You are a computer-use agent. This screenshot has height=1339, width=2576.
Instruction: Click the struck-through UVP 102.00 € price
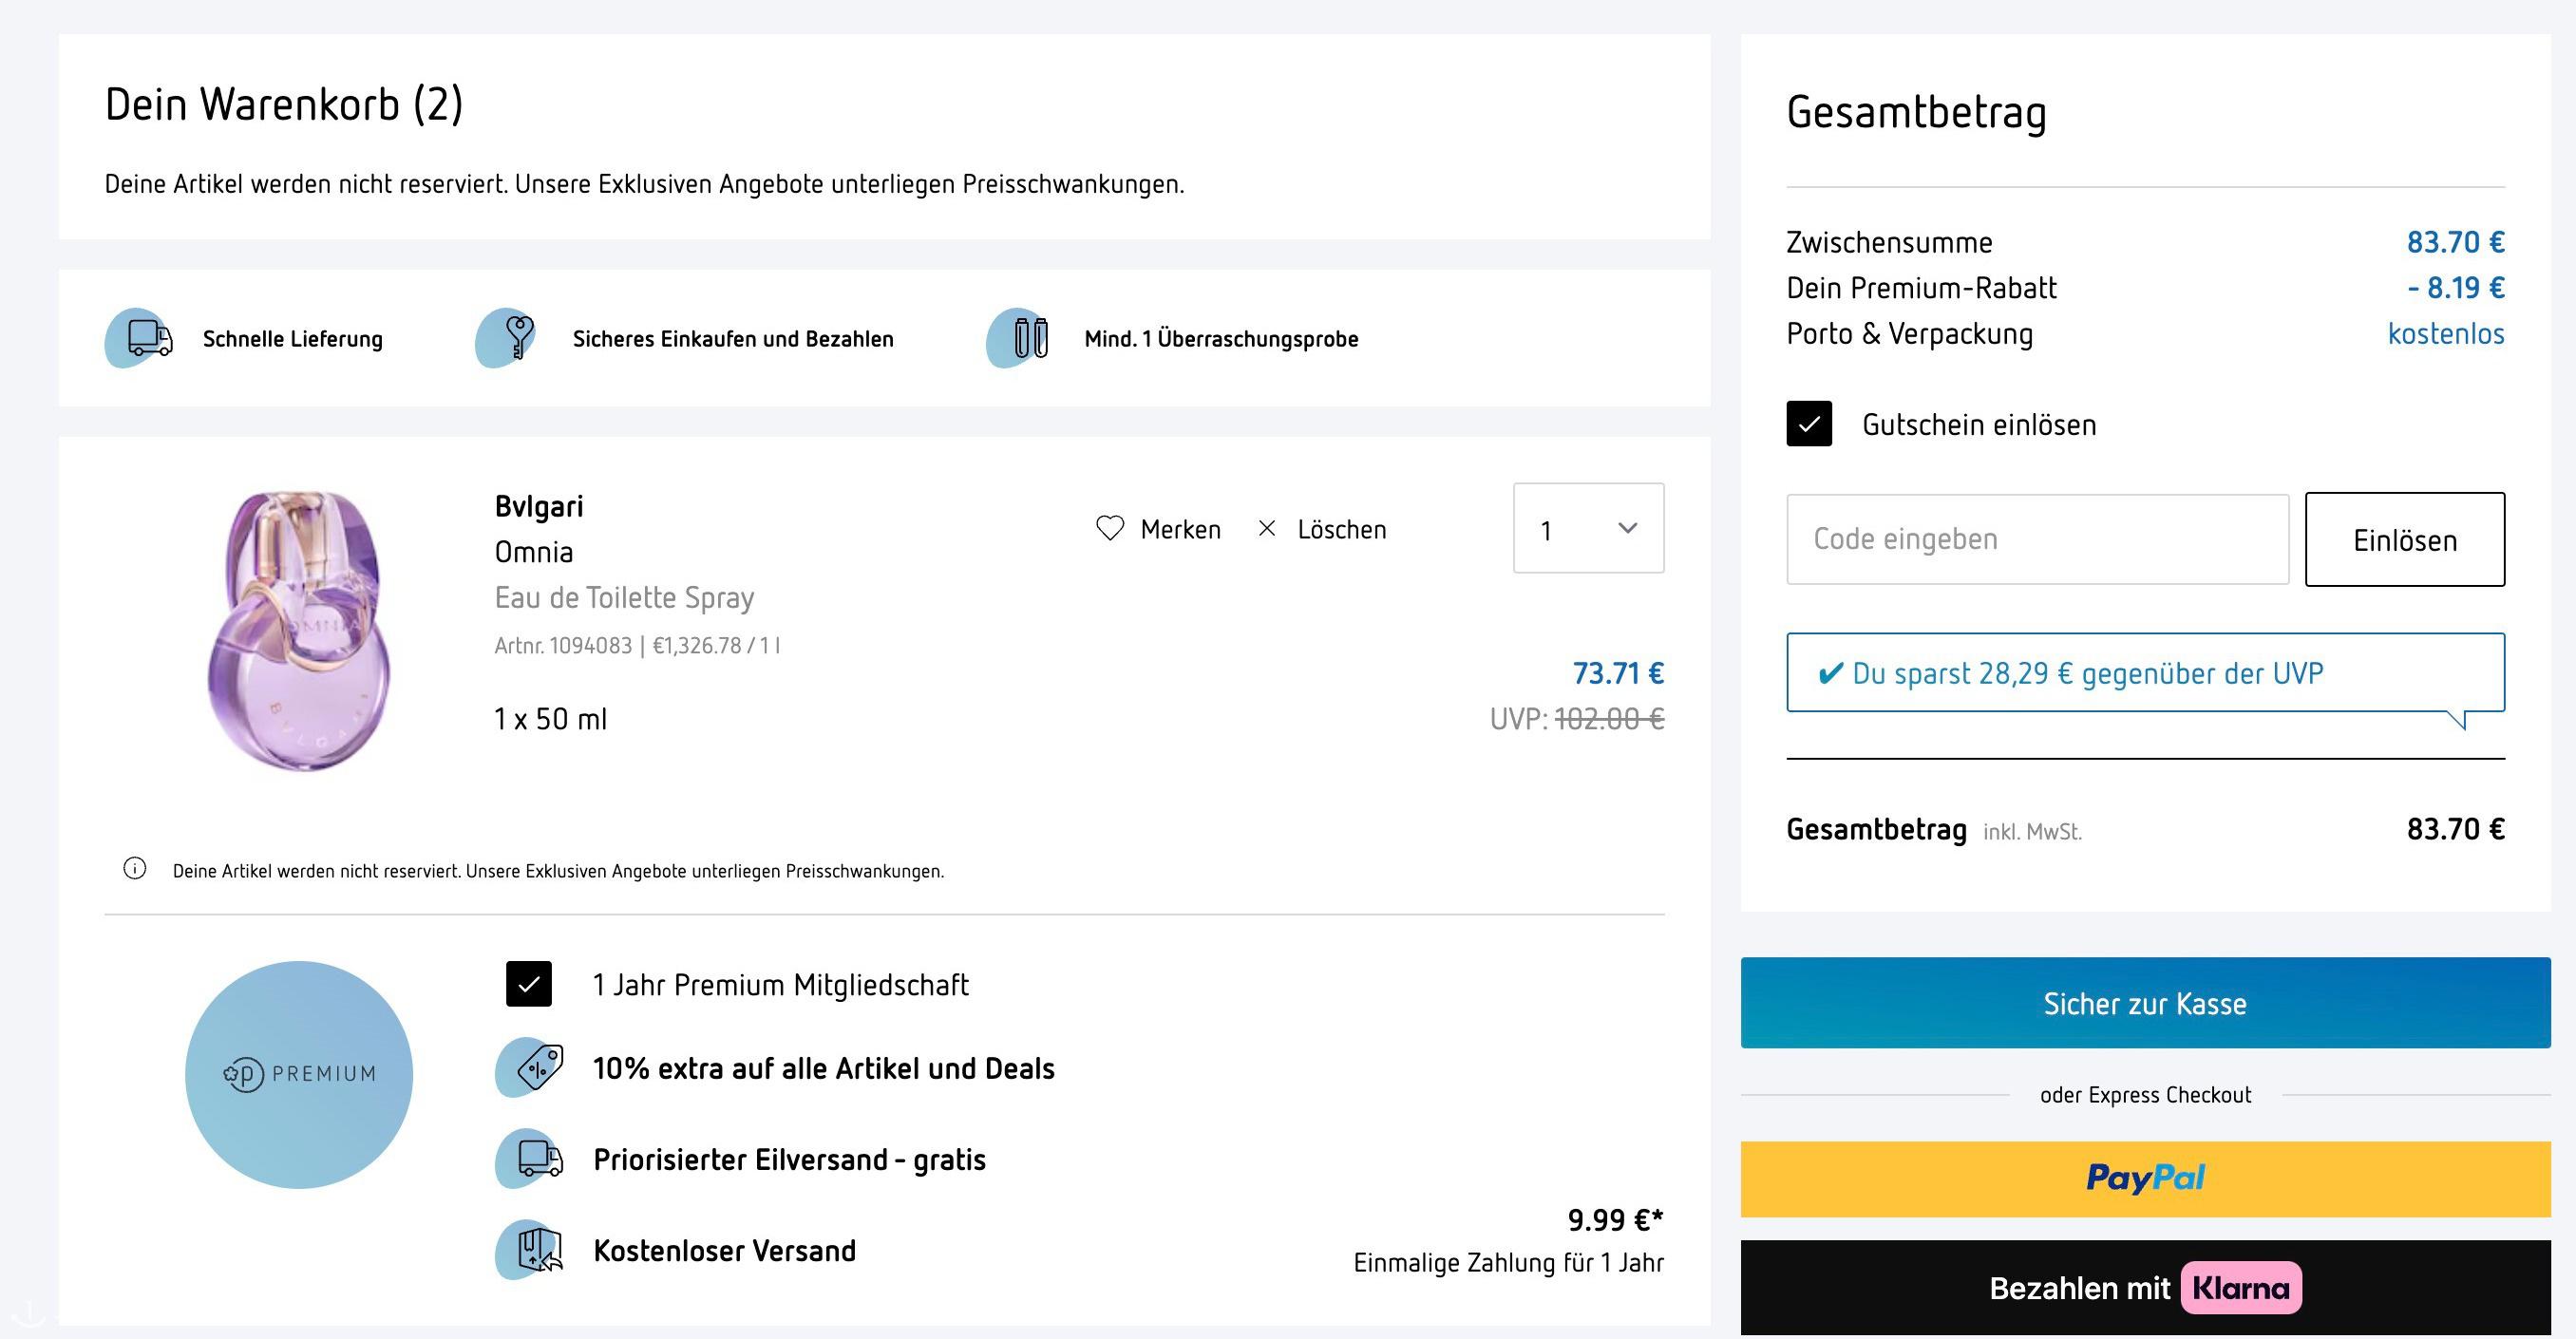pos(1610,719)
